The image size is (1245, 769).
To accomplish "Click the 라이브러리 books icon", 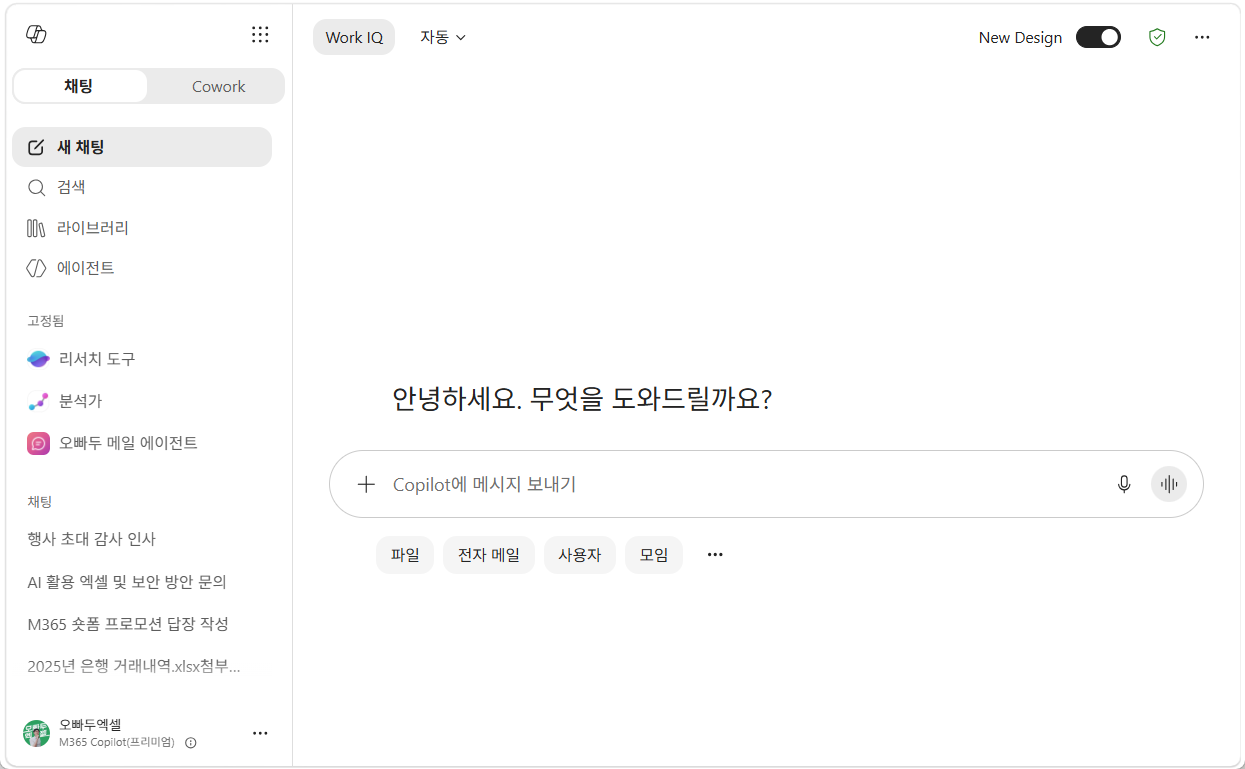I will (36, 228).
